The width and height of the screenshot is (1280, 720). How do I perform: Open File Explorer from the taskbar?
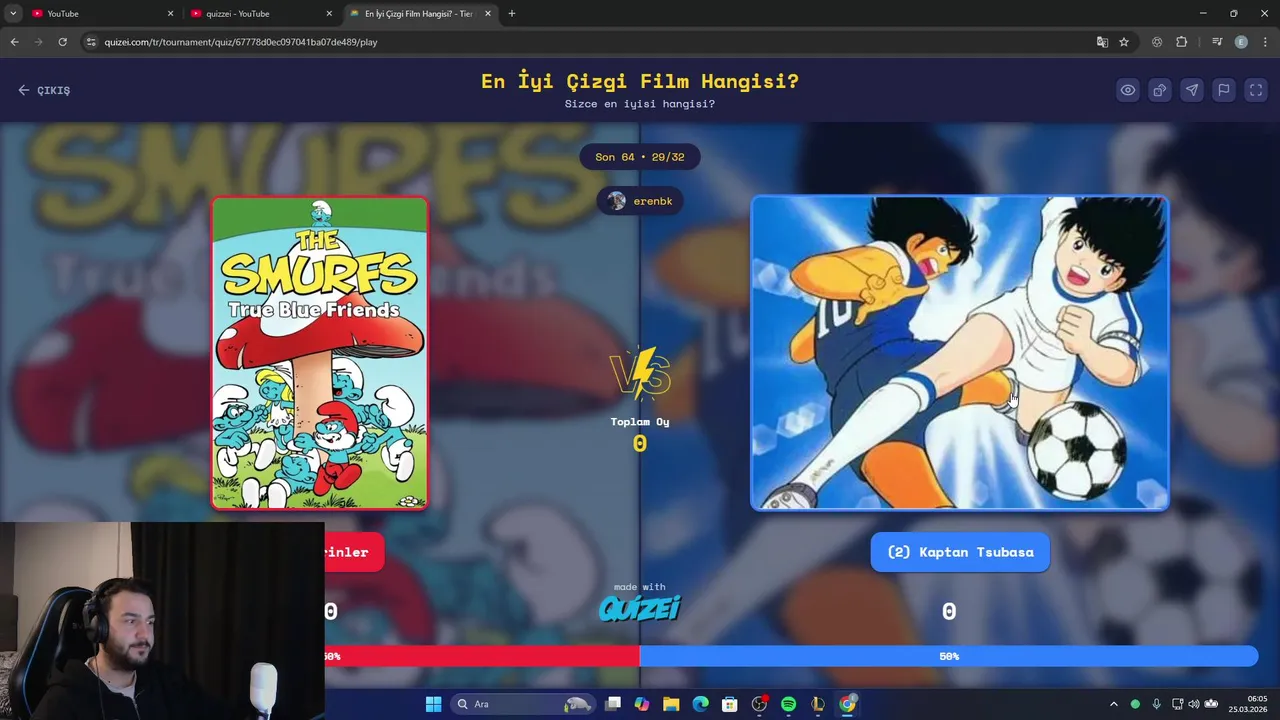pyautogui.click(x=671, y=704)
